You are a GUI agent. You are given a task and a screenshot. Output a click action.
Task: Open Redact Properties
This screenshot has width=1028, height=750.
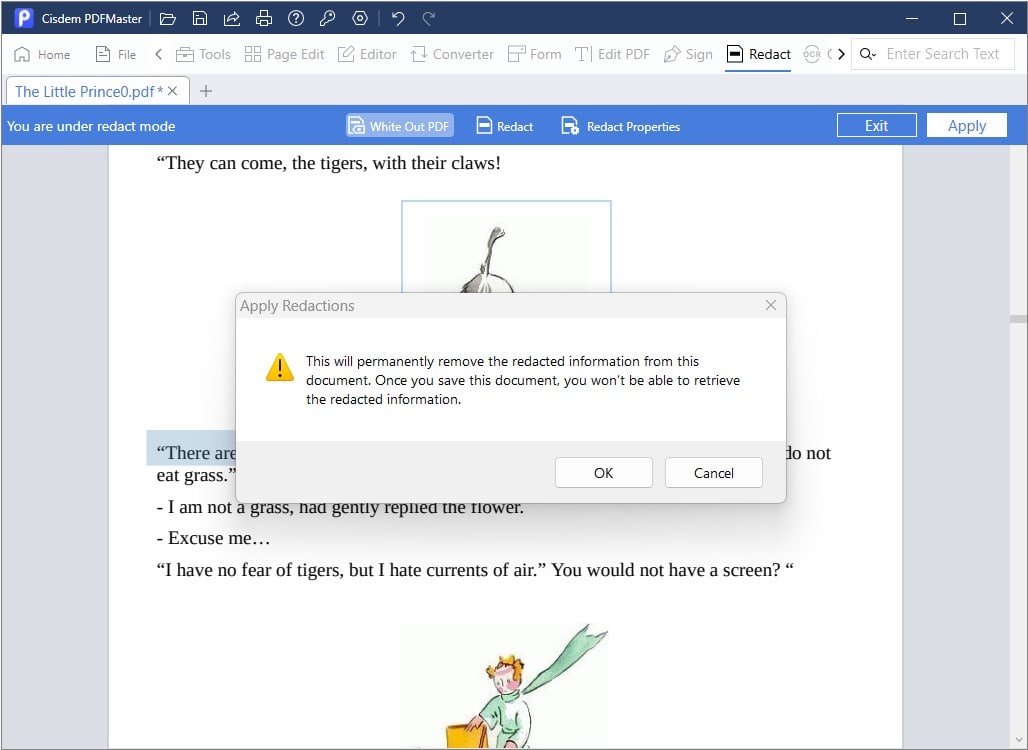click(620, 126)
